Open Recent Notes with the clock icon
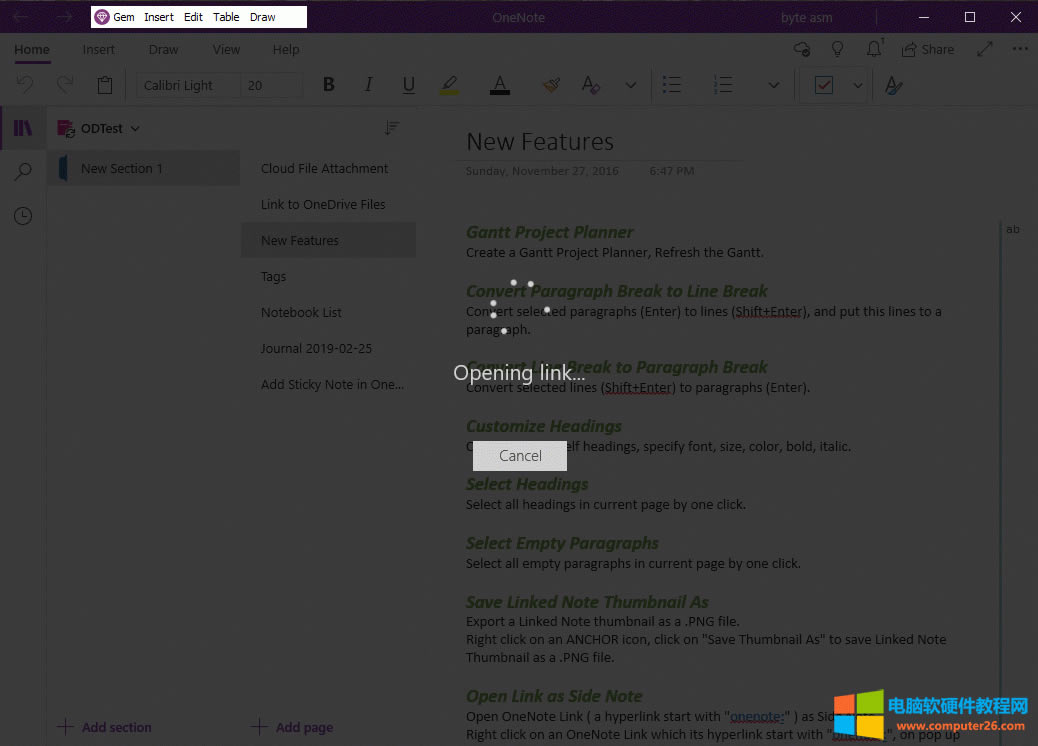Screen dimensions: 1038x746 (x=23, y=216)
